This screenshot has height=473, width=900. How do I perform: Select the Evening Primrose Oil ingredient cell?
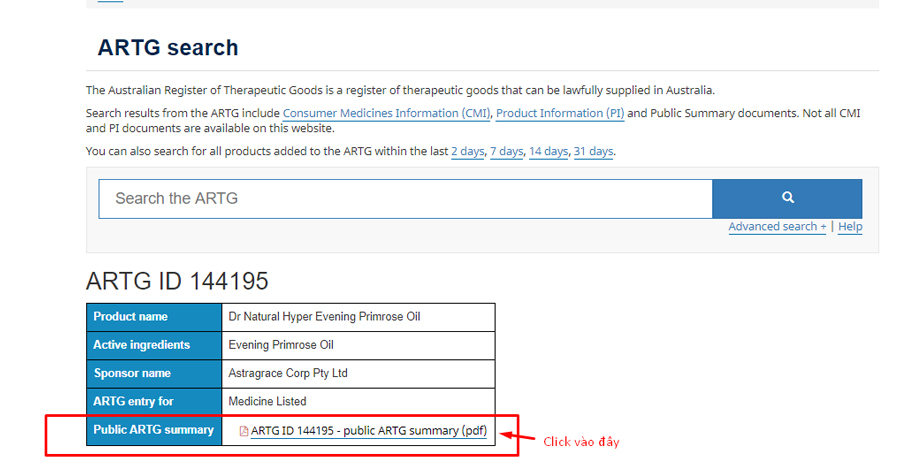pos(358,346)
